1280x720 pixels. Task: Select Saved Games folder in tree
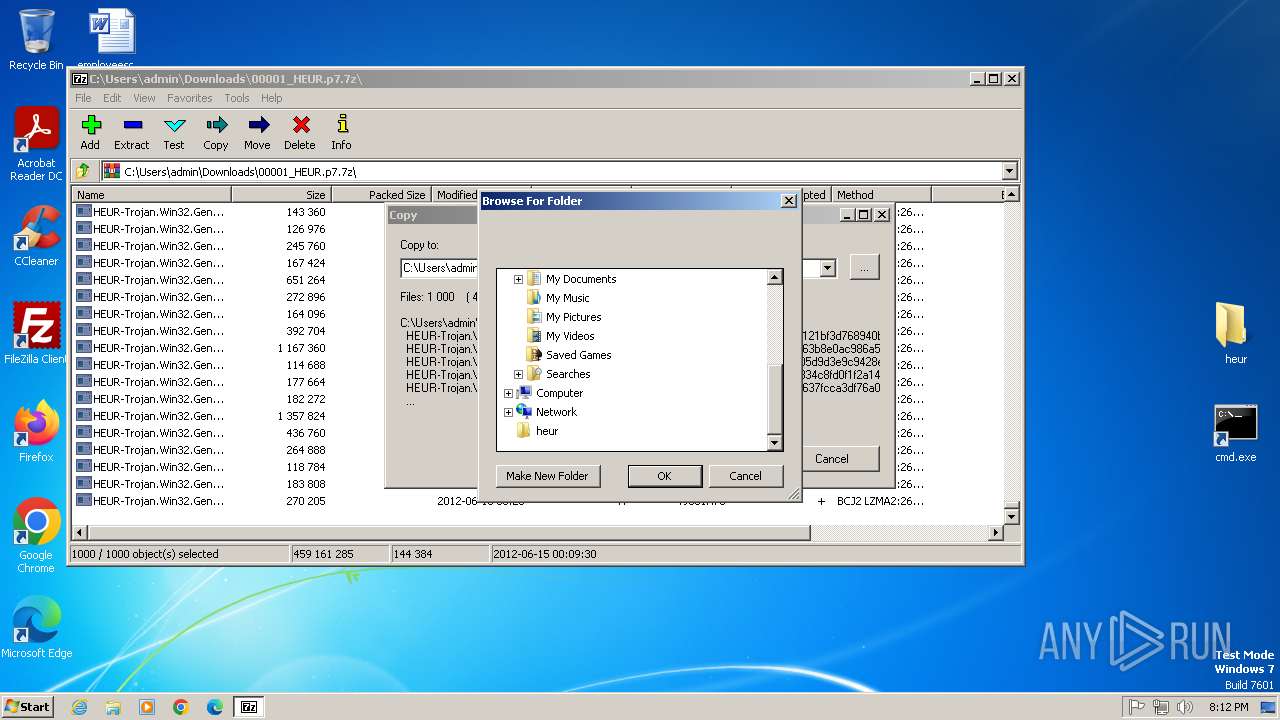click(x=578, y=355)
